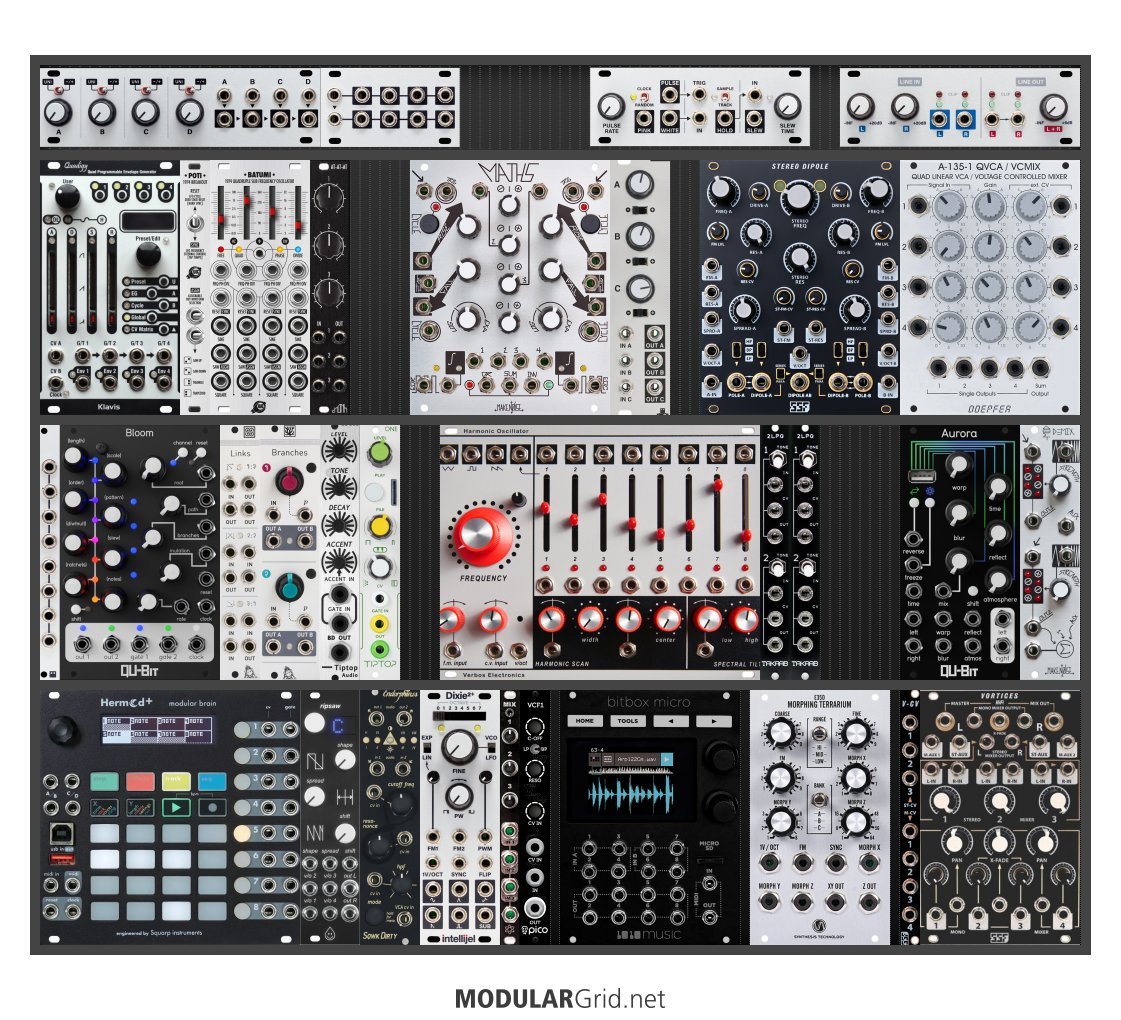The image size is (1121, 1020).
Task: Click harmonic fader 4 on the Harmonic Oscillator
Action: pos(631,511)
